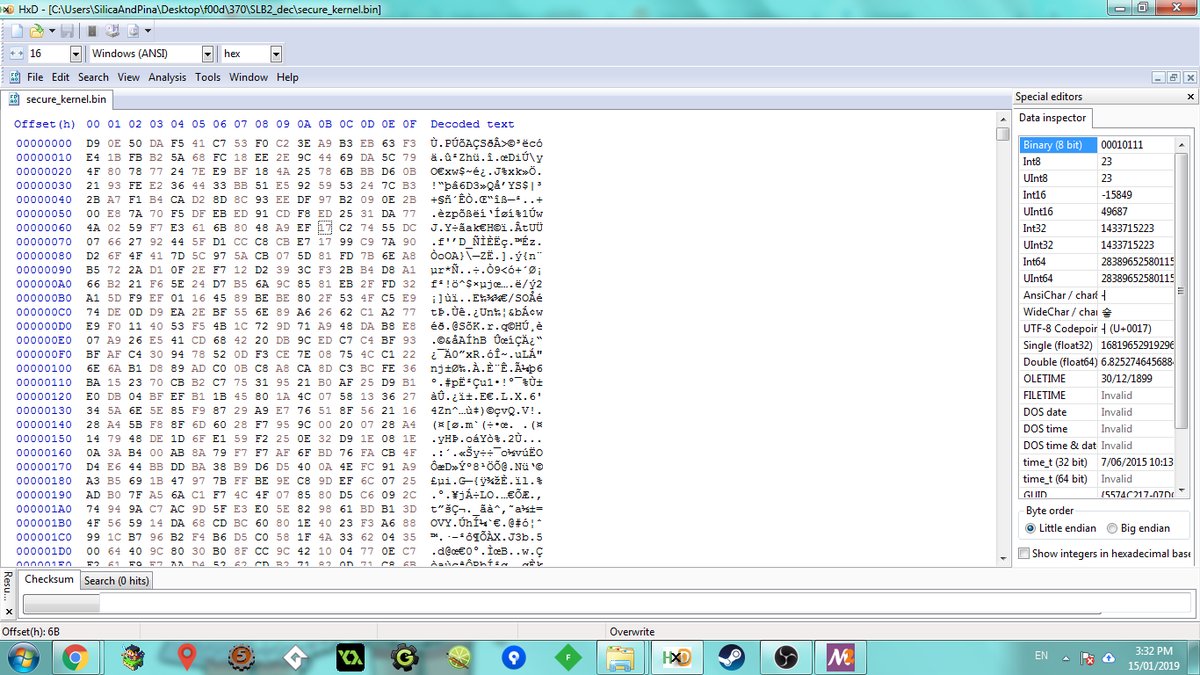The image size is (1200, 675).
Task: Switch to the Search (0 hits) tab
Action: (x=116, y=580)
